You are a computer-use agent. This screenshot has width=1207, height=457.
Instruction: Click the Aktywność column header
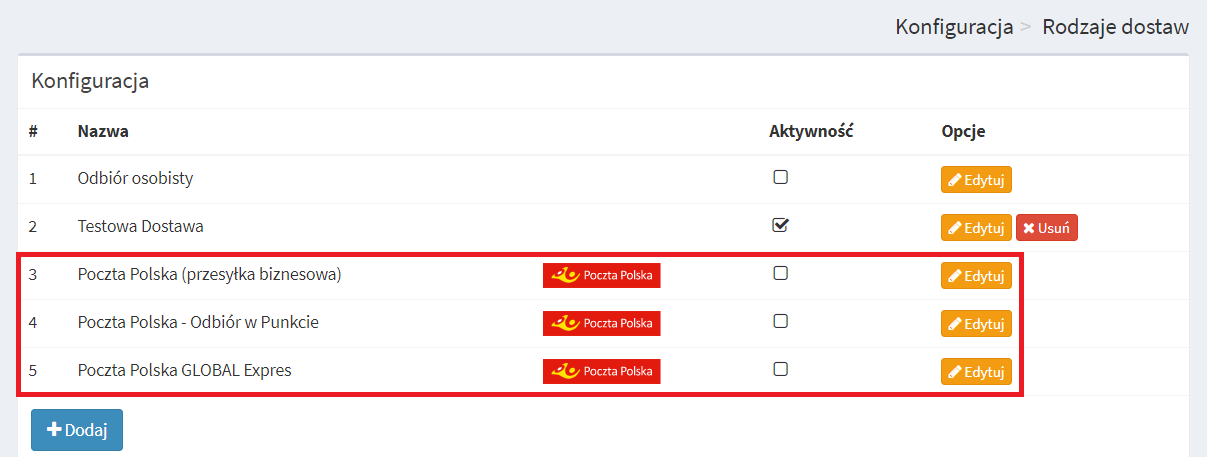(x=810, y=131)
